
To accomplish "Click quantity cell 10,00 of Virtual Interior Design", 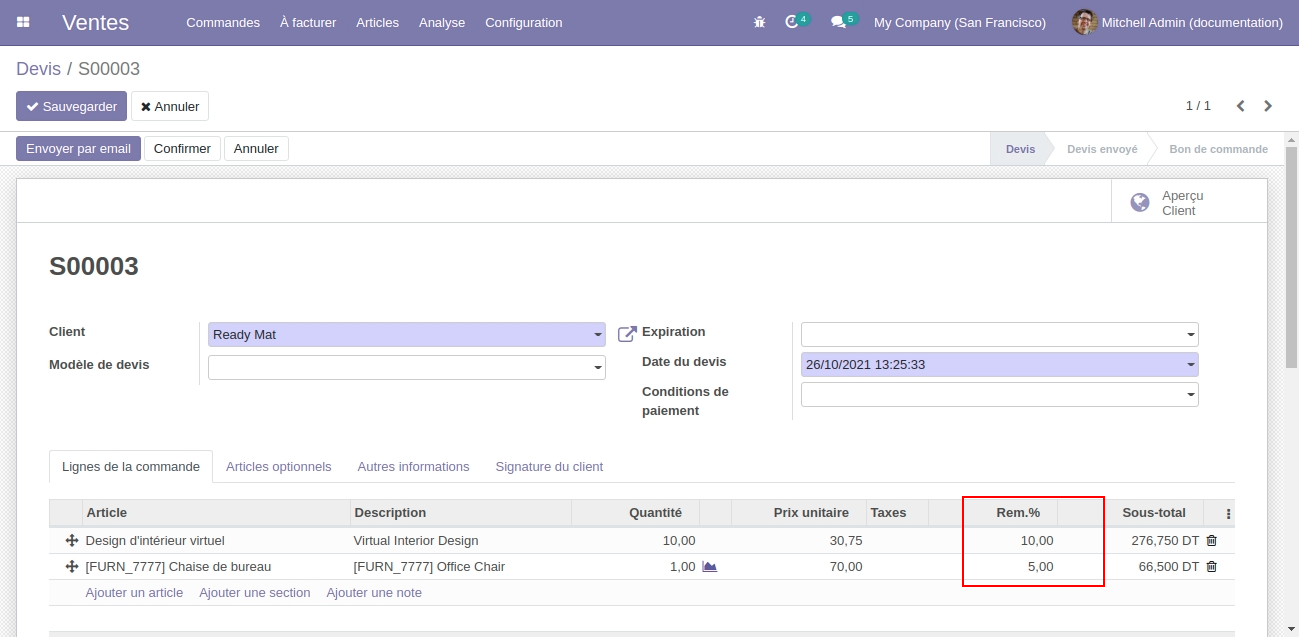I will click(635, 541).
